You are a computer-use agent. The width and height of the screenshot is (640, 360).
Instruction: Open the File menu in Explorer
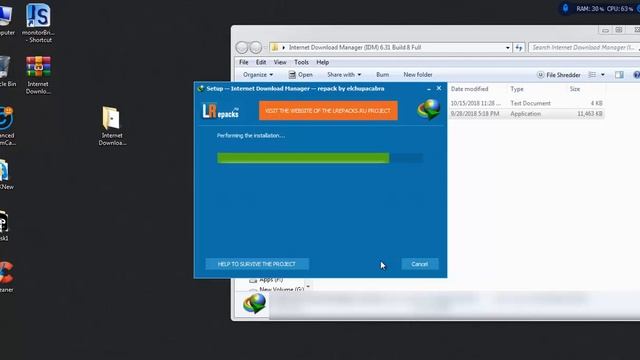point(244,62)
